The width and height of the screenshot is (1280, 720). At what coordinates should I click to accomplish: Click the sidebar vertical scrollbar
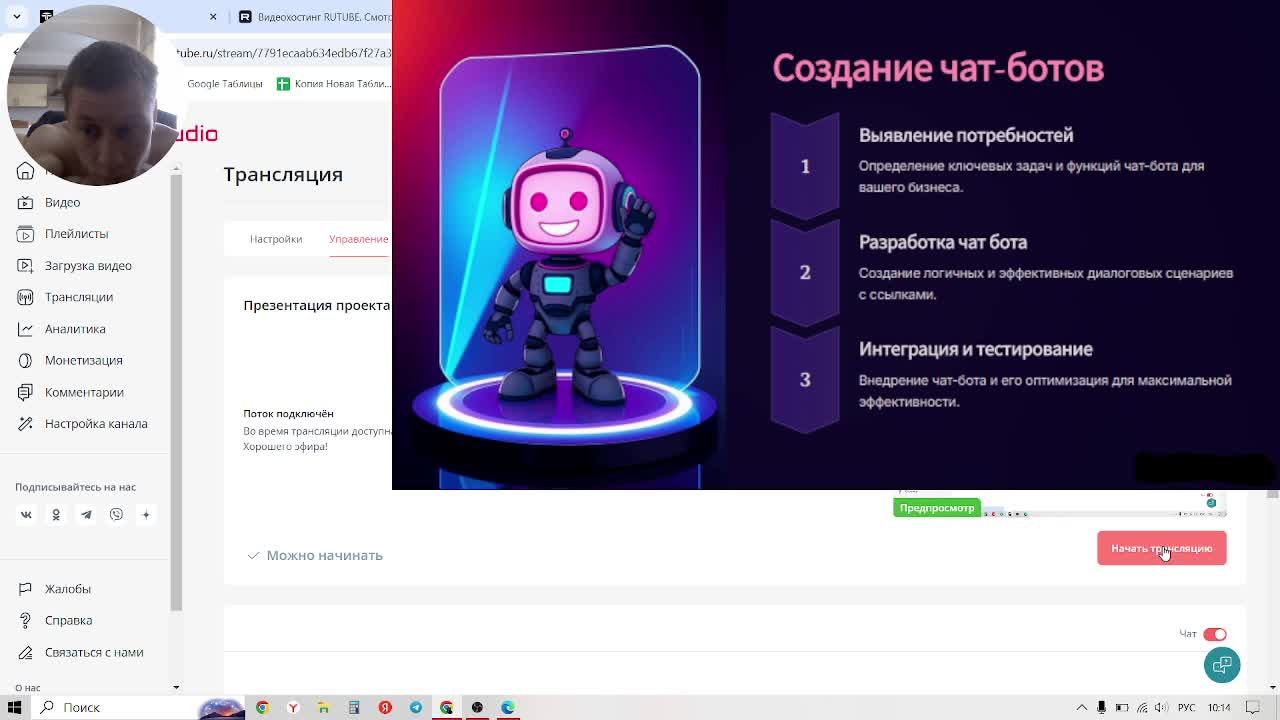(x=176, y=390)
